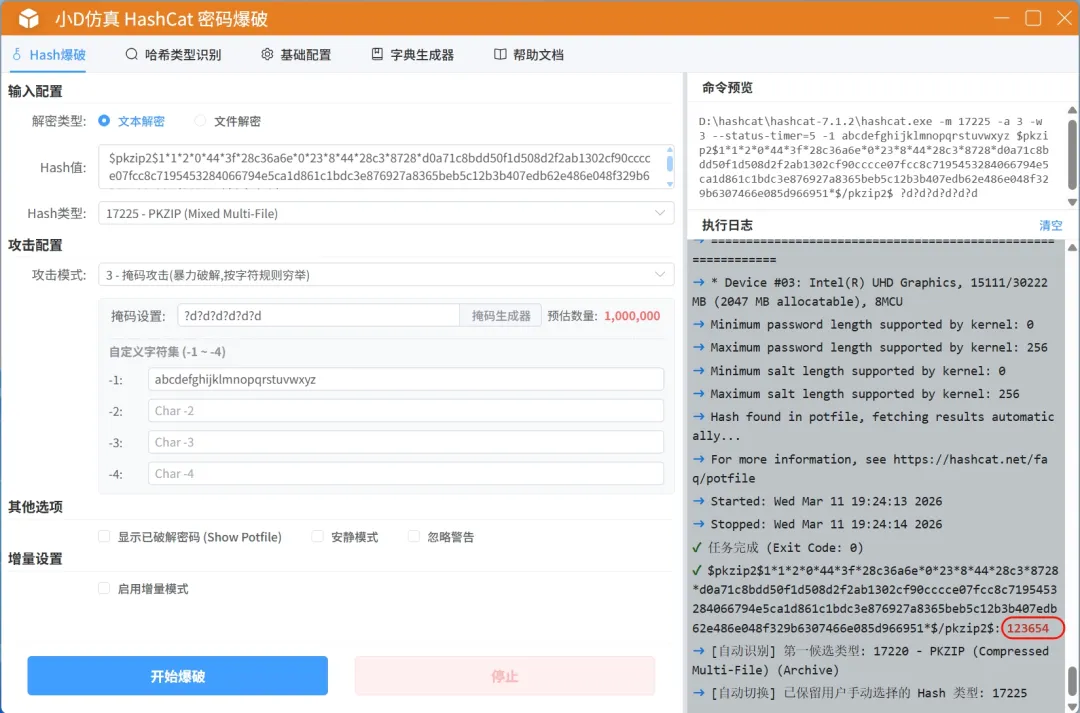Click the cracked password 123654 in log

click(1028, 628)
